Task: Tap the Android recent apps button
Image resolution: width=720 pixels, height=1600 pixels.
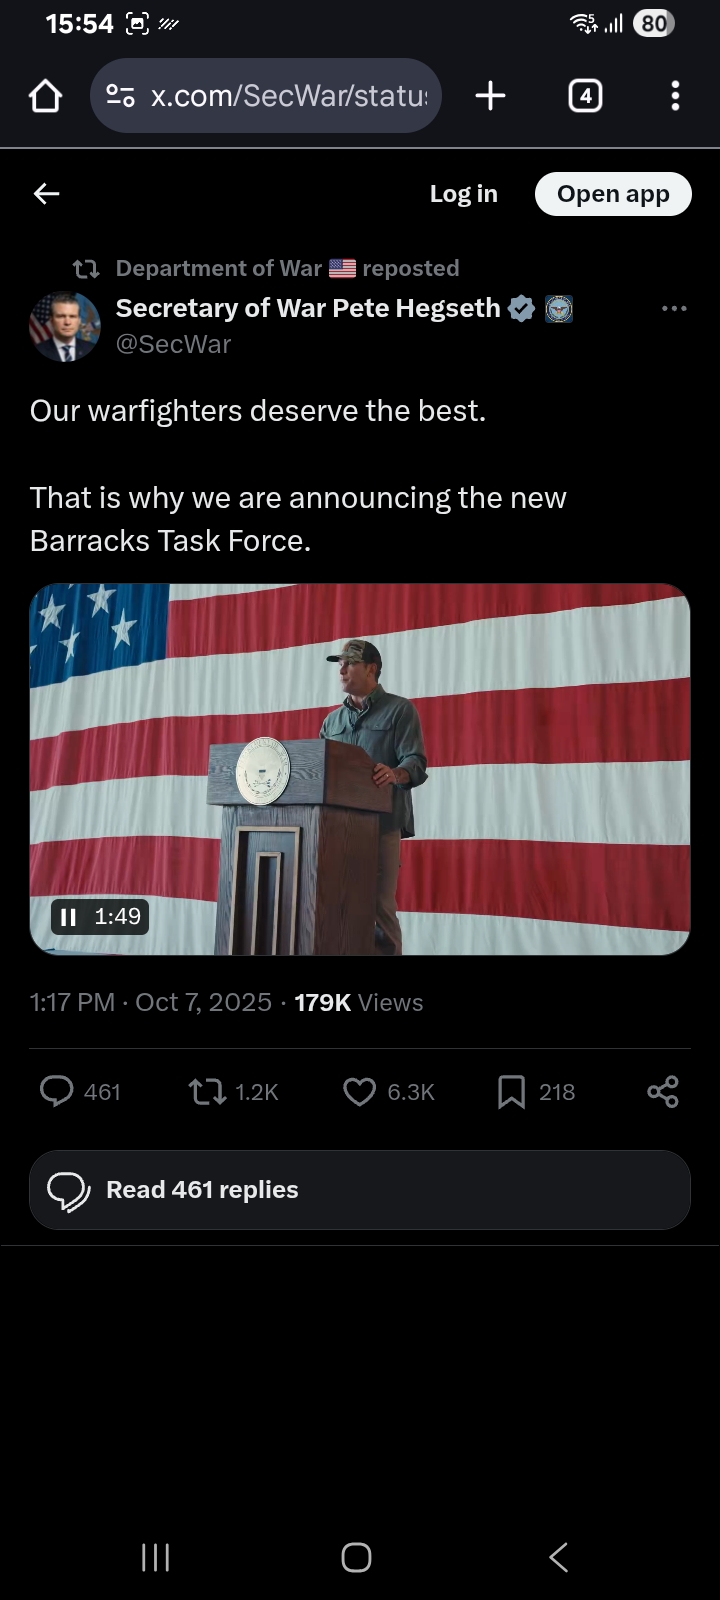Action: pyautogui.click(x=156, y=1557)
